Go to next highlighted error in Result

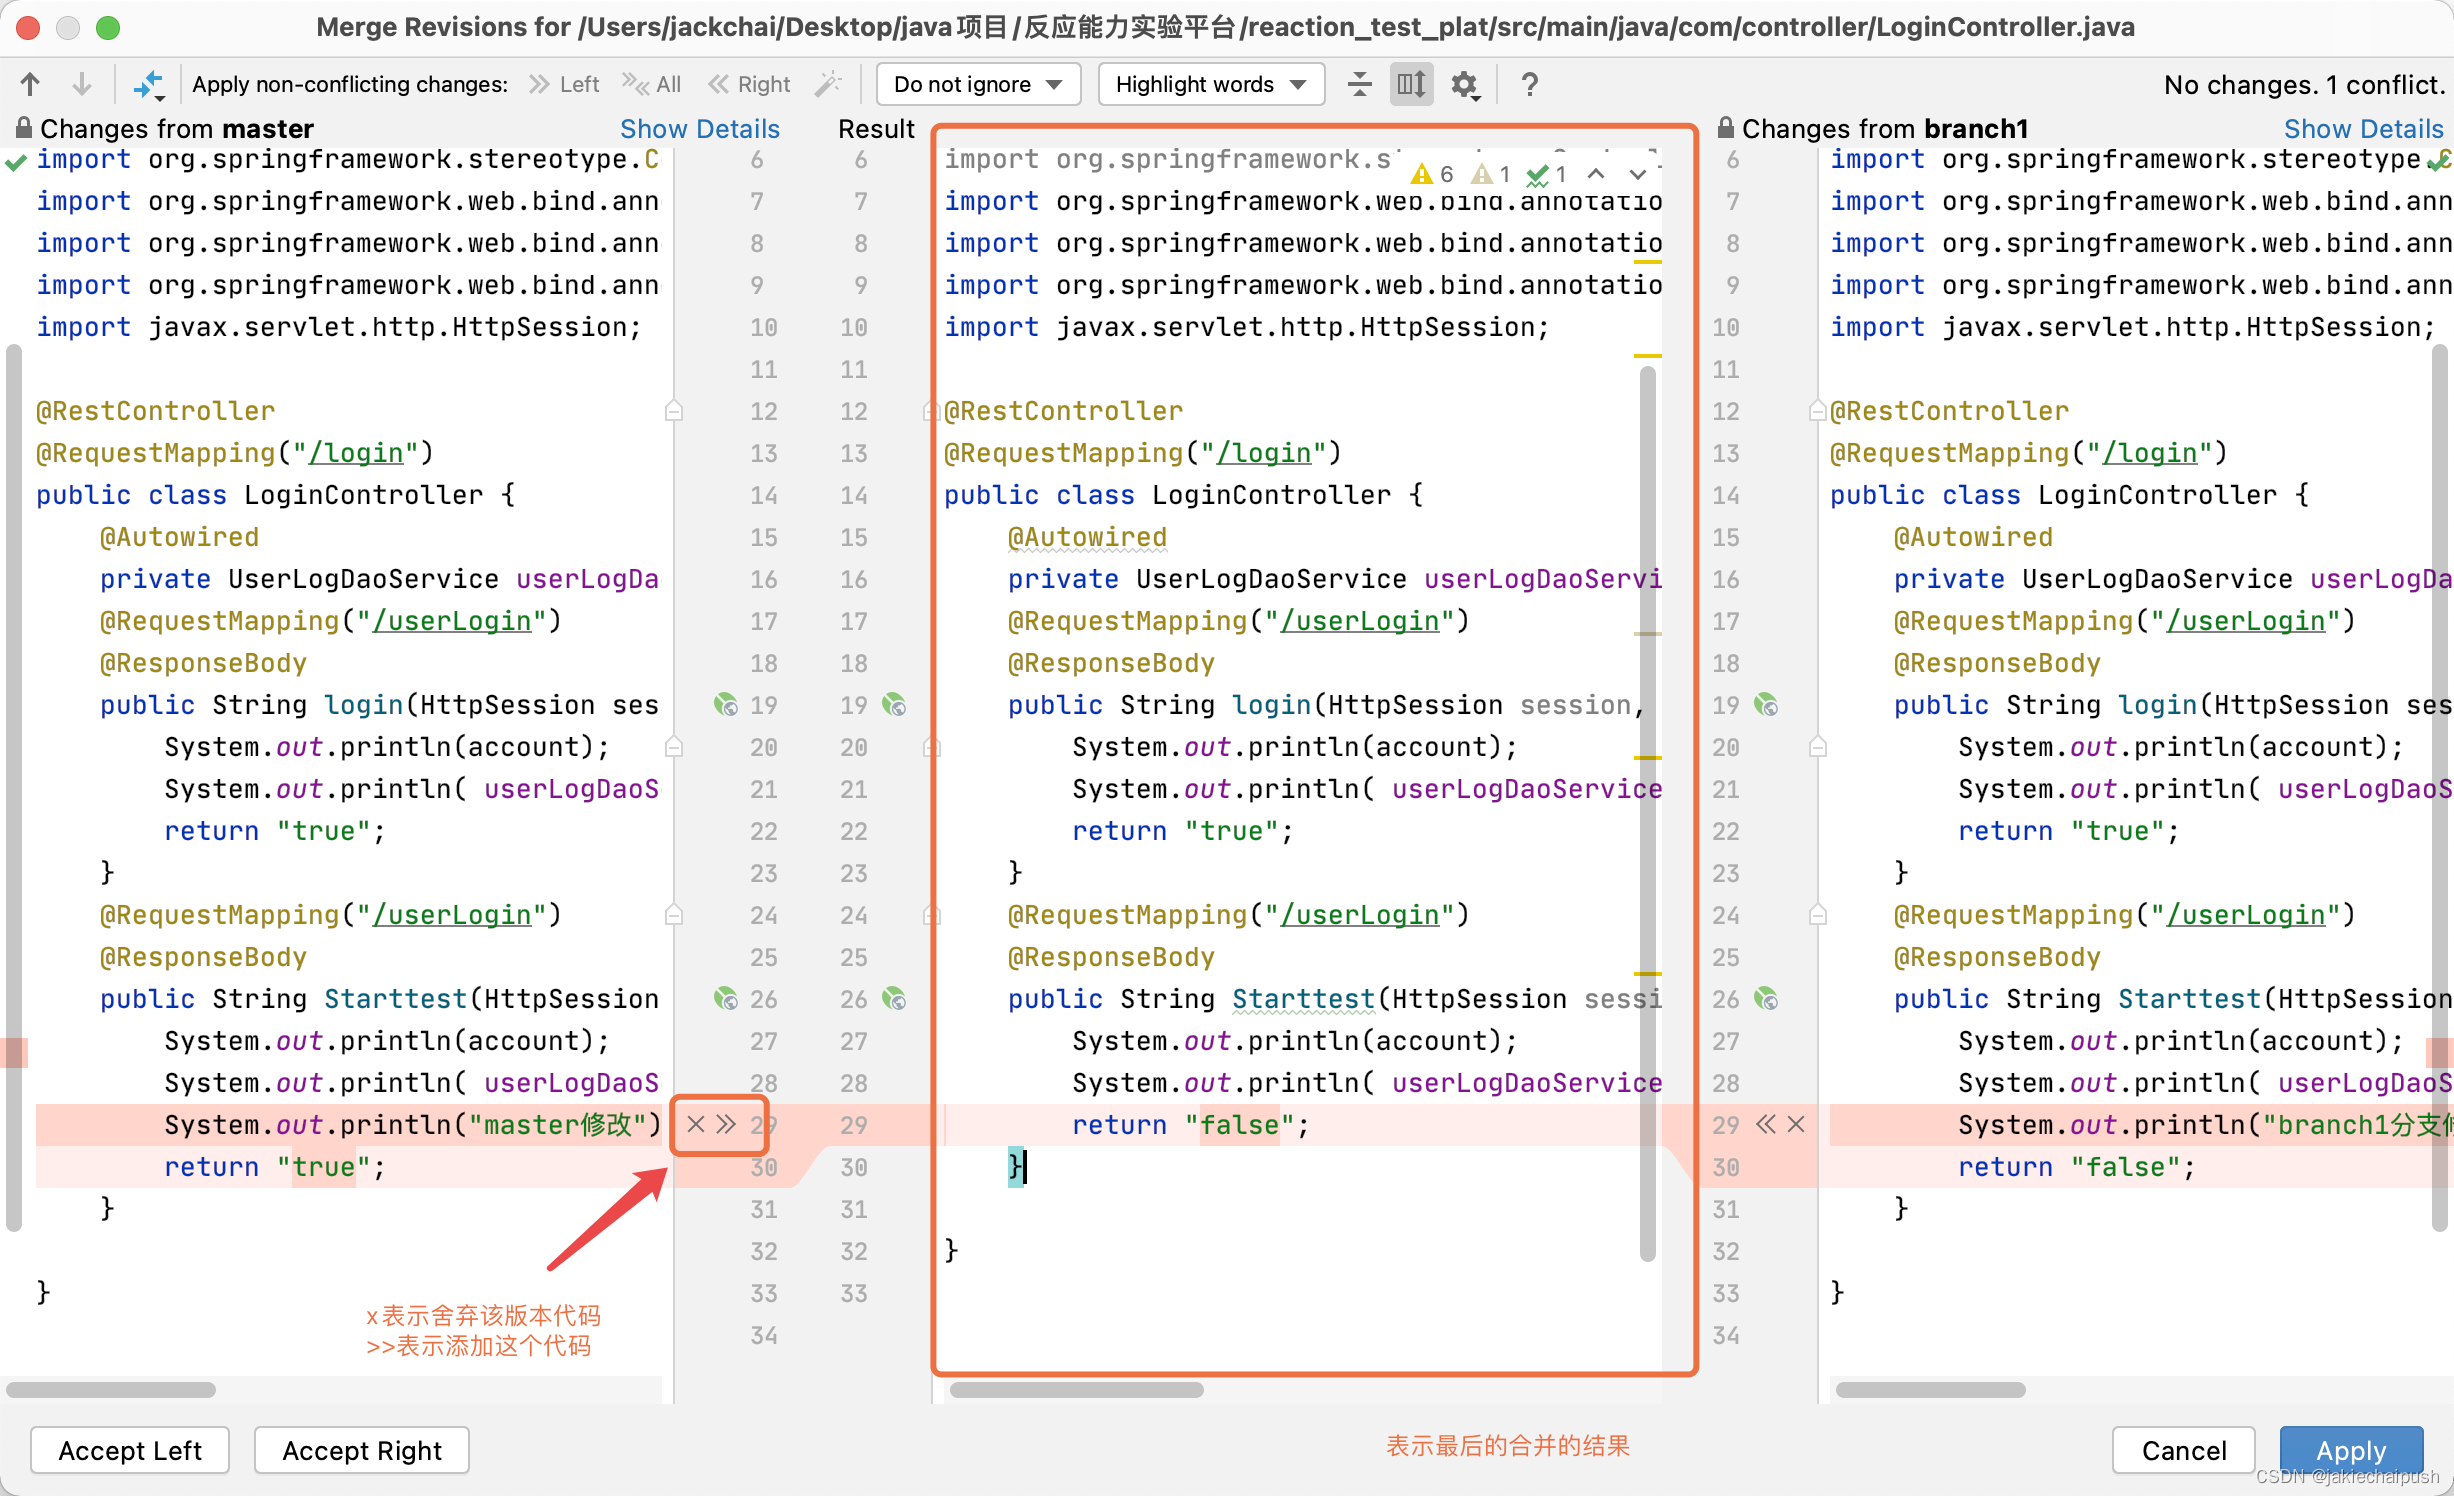coord(1638,174)
